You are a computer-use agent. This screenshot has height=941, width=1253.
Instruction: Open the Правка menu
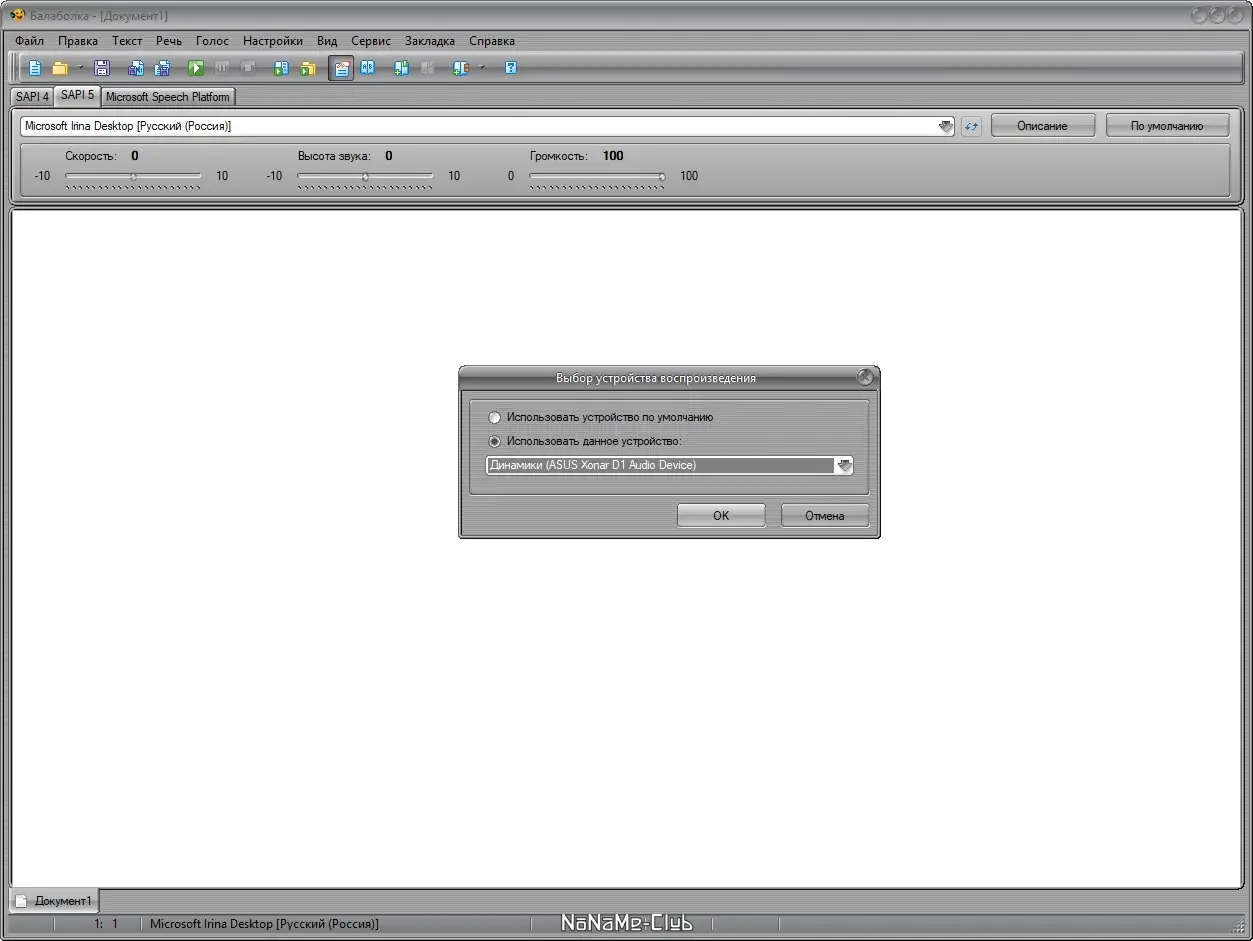click(78, 41)
